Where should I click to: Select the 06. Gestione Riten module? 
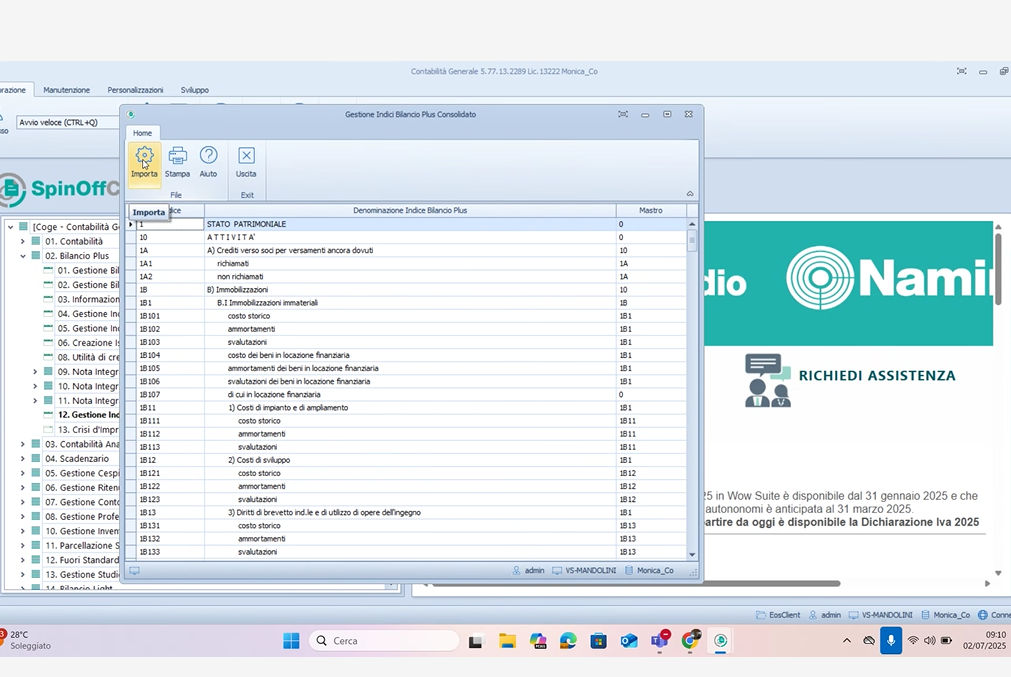(x=82, y=487)
